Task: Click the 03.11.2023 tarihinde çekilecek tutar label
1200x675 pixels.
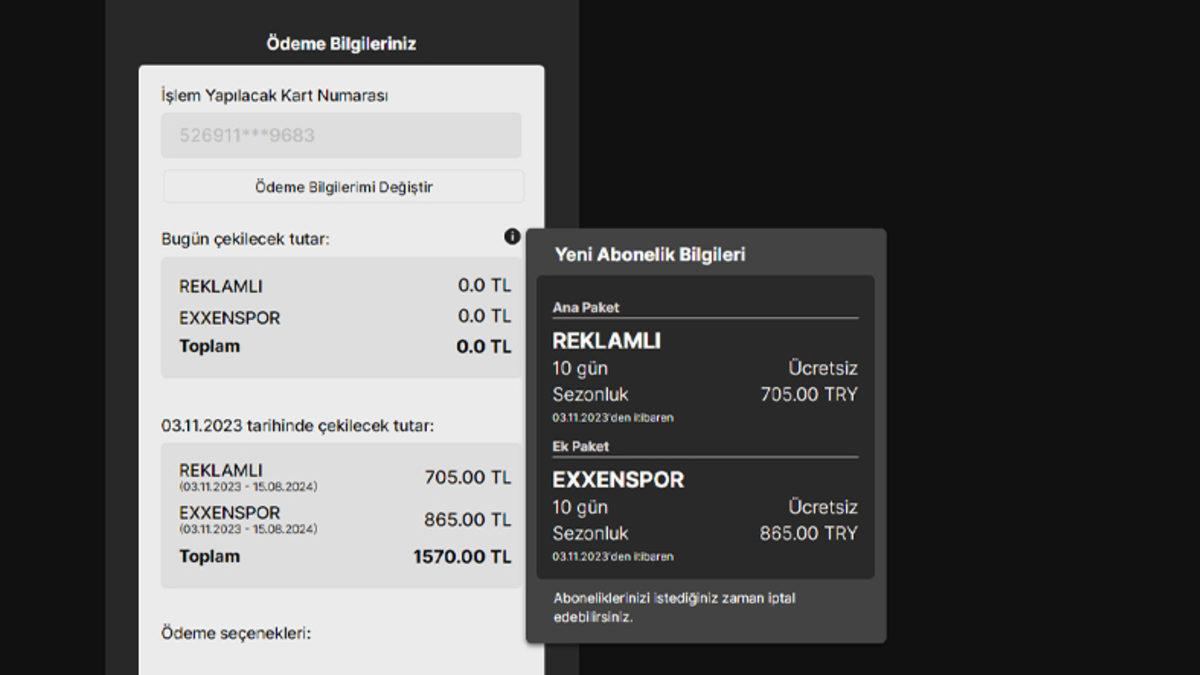Action: [x=298, y=426]
